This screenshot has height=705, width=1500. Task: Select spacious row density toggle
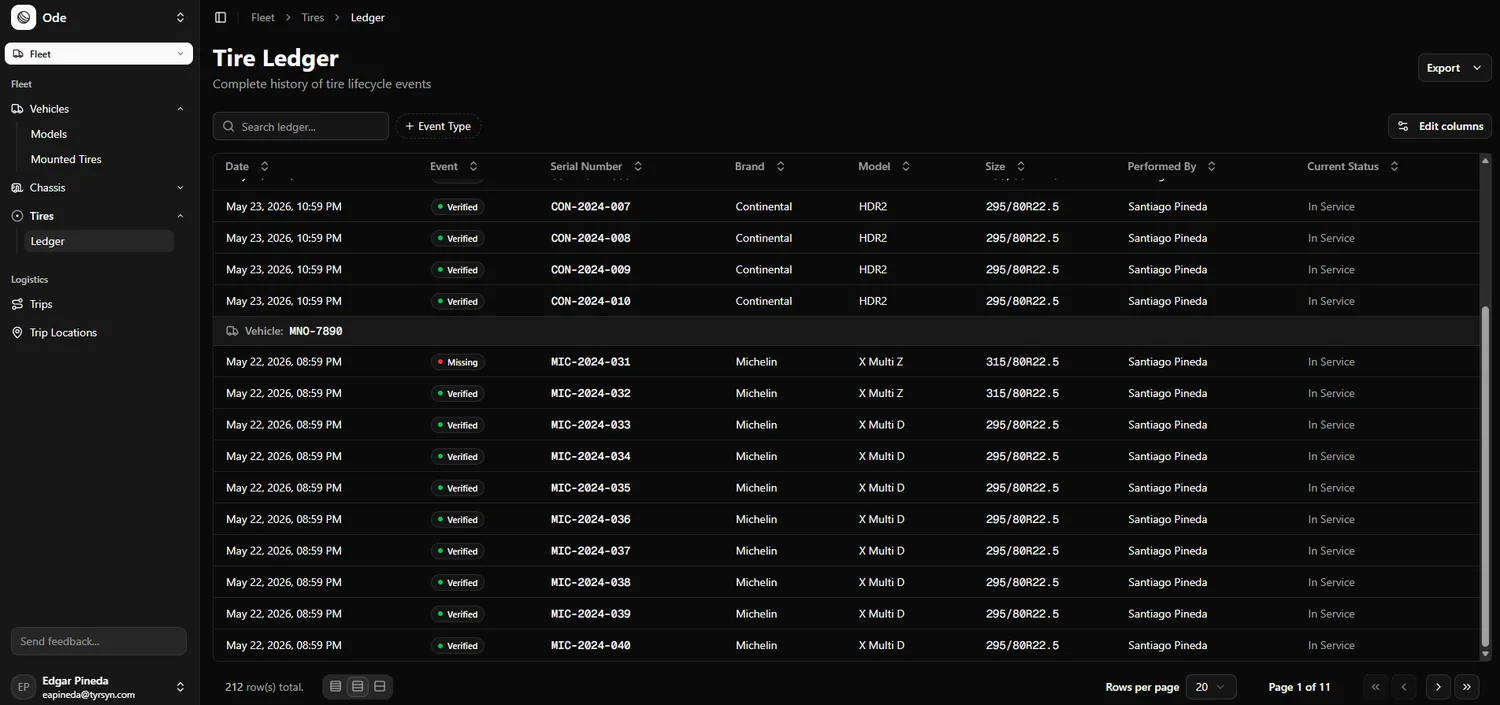pyautogui.click(x=380, y=687)
